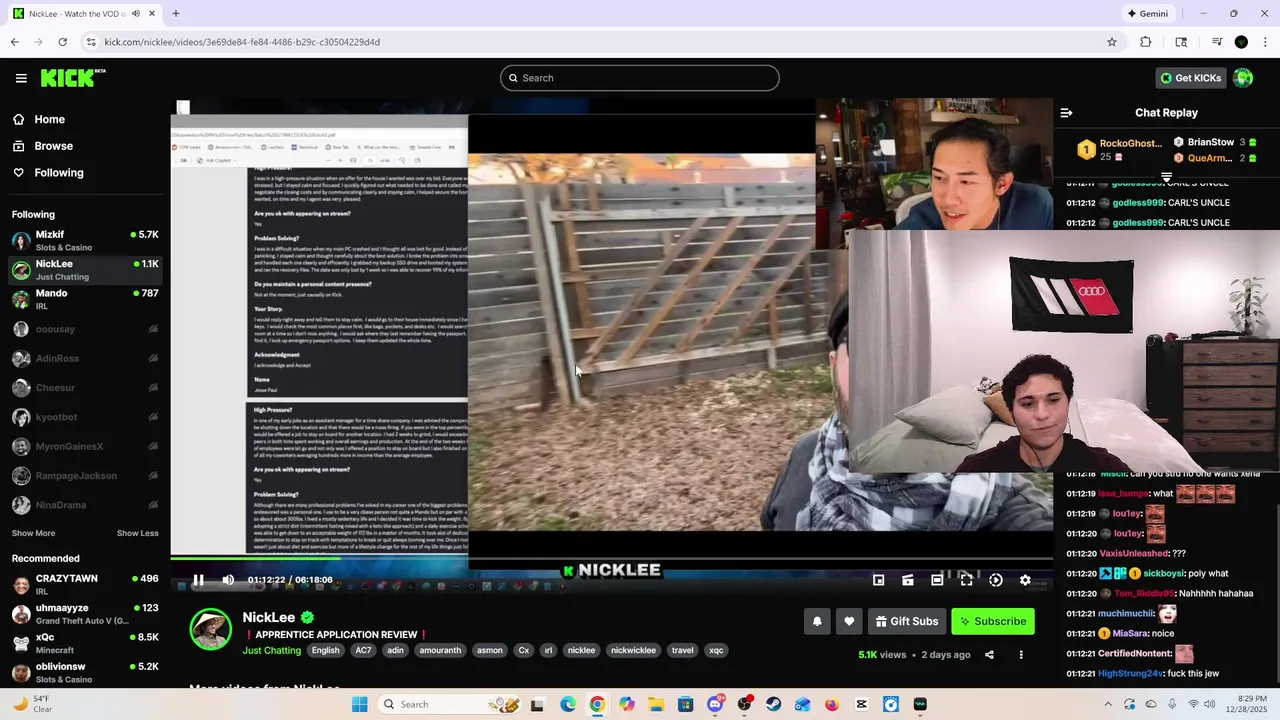
Task: Open File Explorer from the taskbar
Action: 656,705
